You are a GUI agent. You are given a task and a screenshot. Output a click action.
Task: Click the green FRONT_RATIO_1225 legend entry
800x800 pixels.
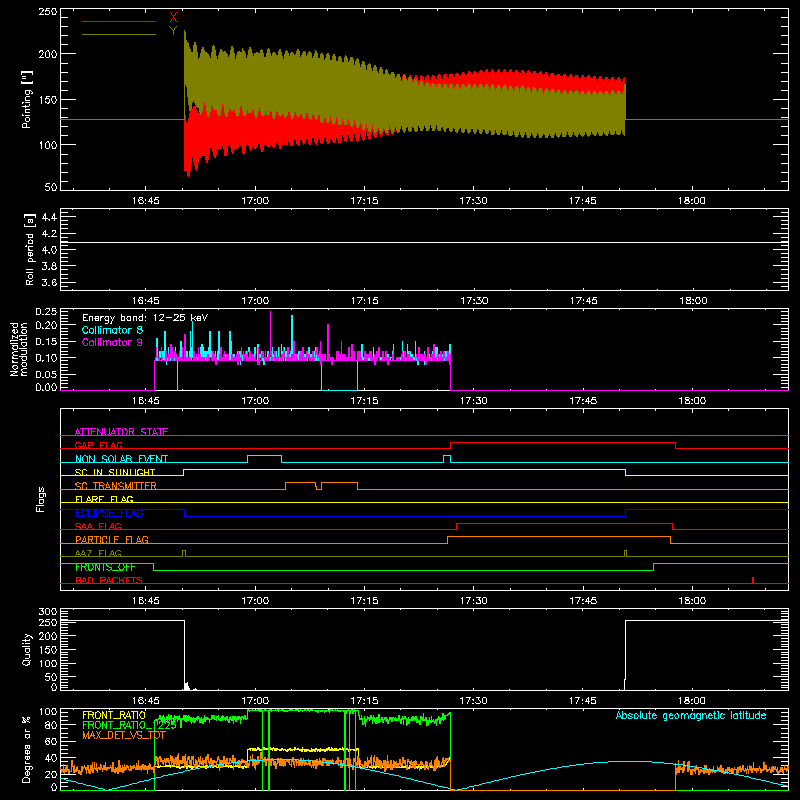(129, 725)
